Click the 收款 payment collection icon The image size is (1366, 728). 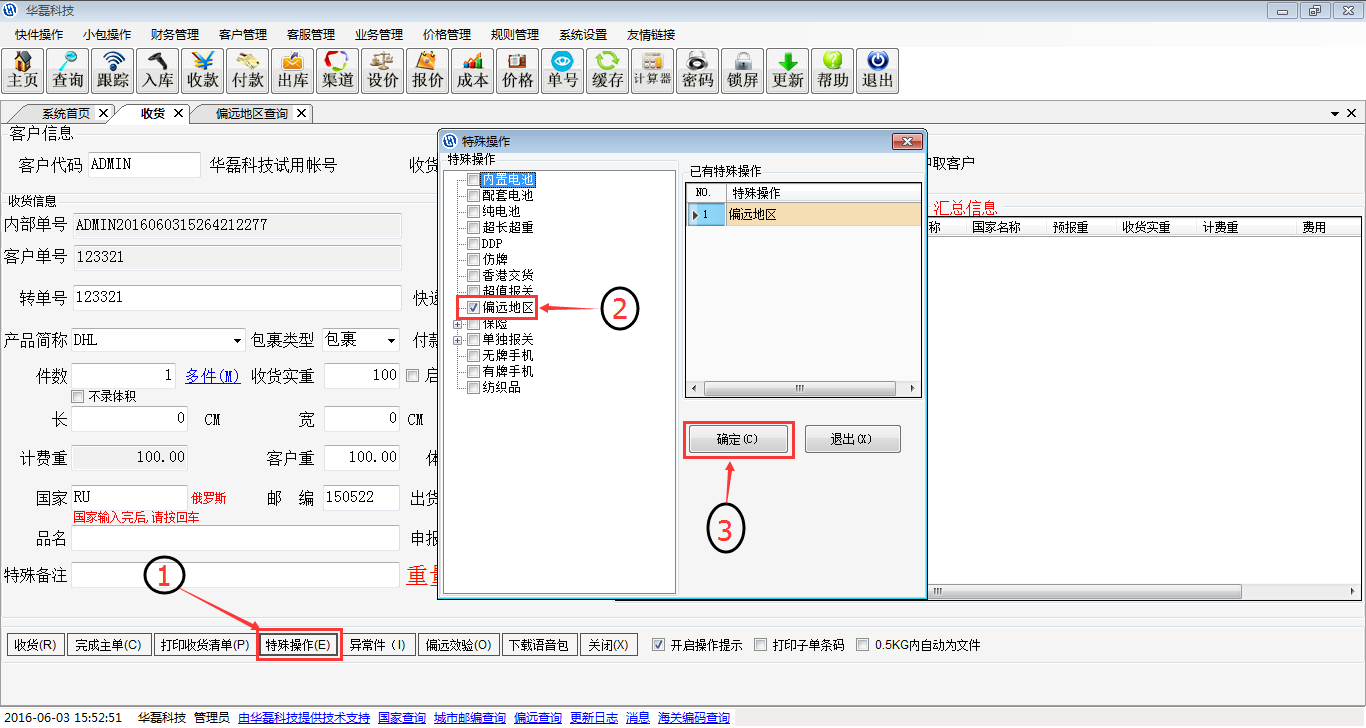[x=203, y=71]
